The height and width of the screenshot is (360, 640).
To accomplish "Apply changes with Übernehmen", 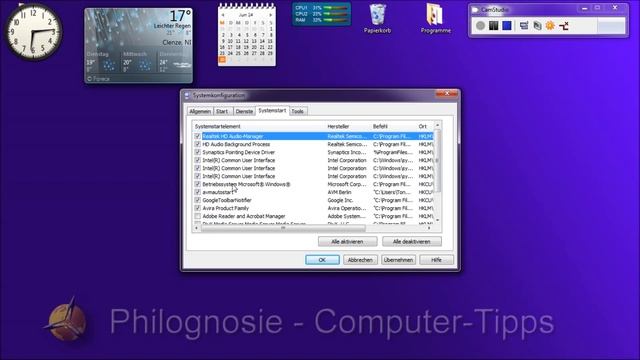I will click(398, 260).
